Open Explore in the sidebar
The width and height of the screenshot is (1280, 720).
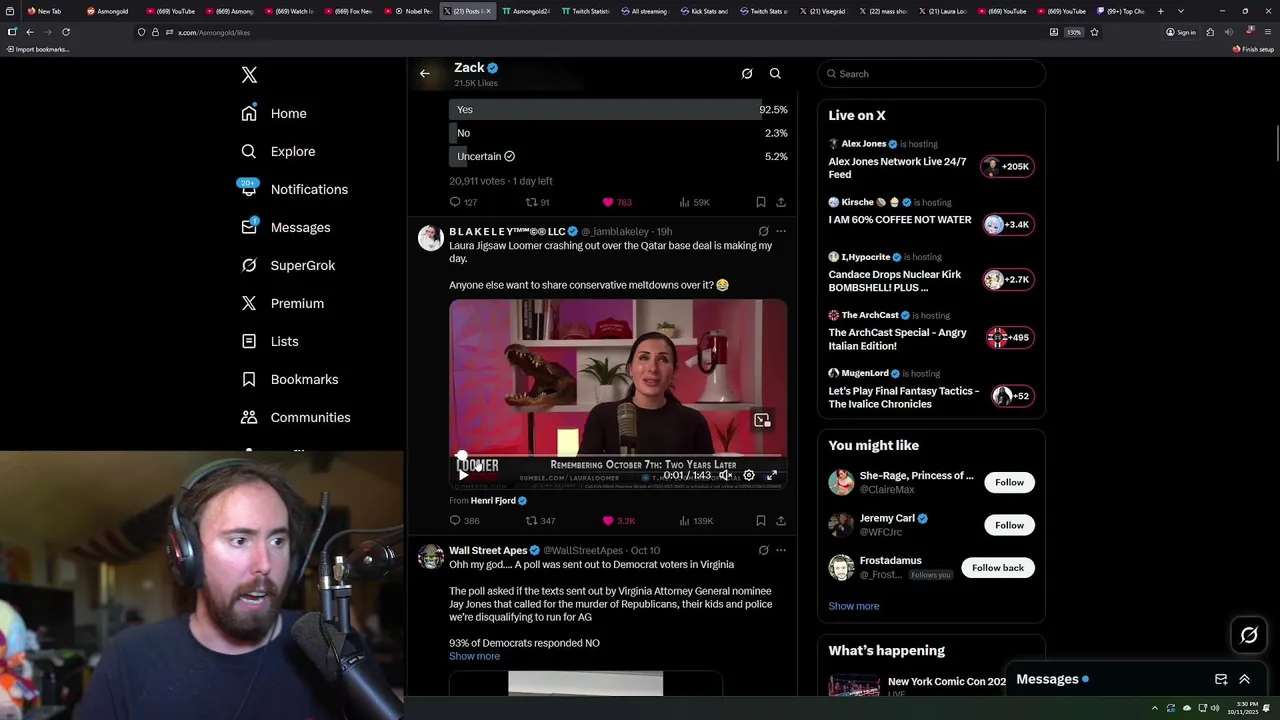click(278, 152)
